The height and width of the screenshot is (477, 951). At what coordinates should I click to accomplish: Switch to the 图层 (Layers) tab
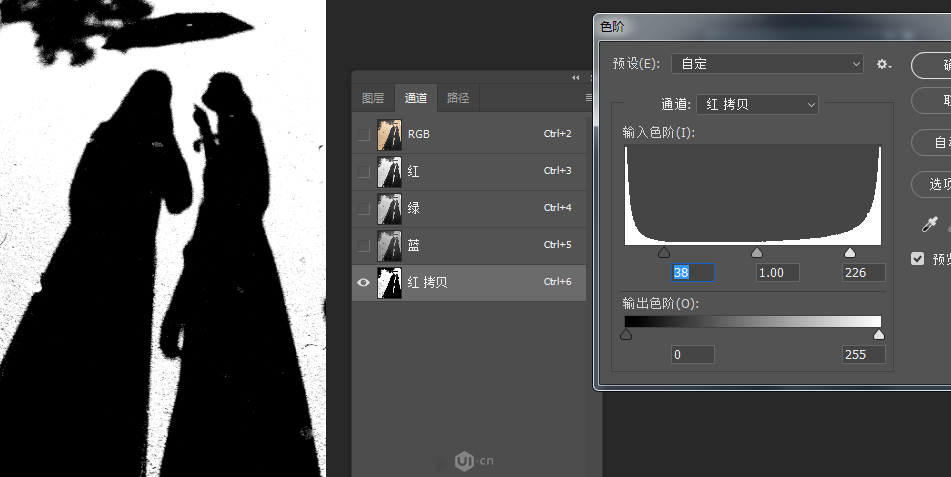[x=373, y=98]
